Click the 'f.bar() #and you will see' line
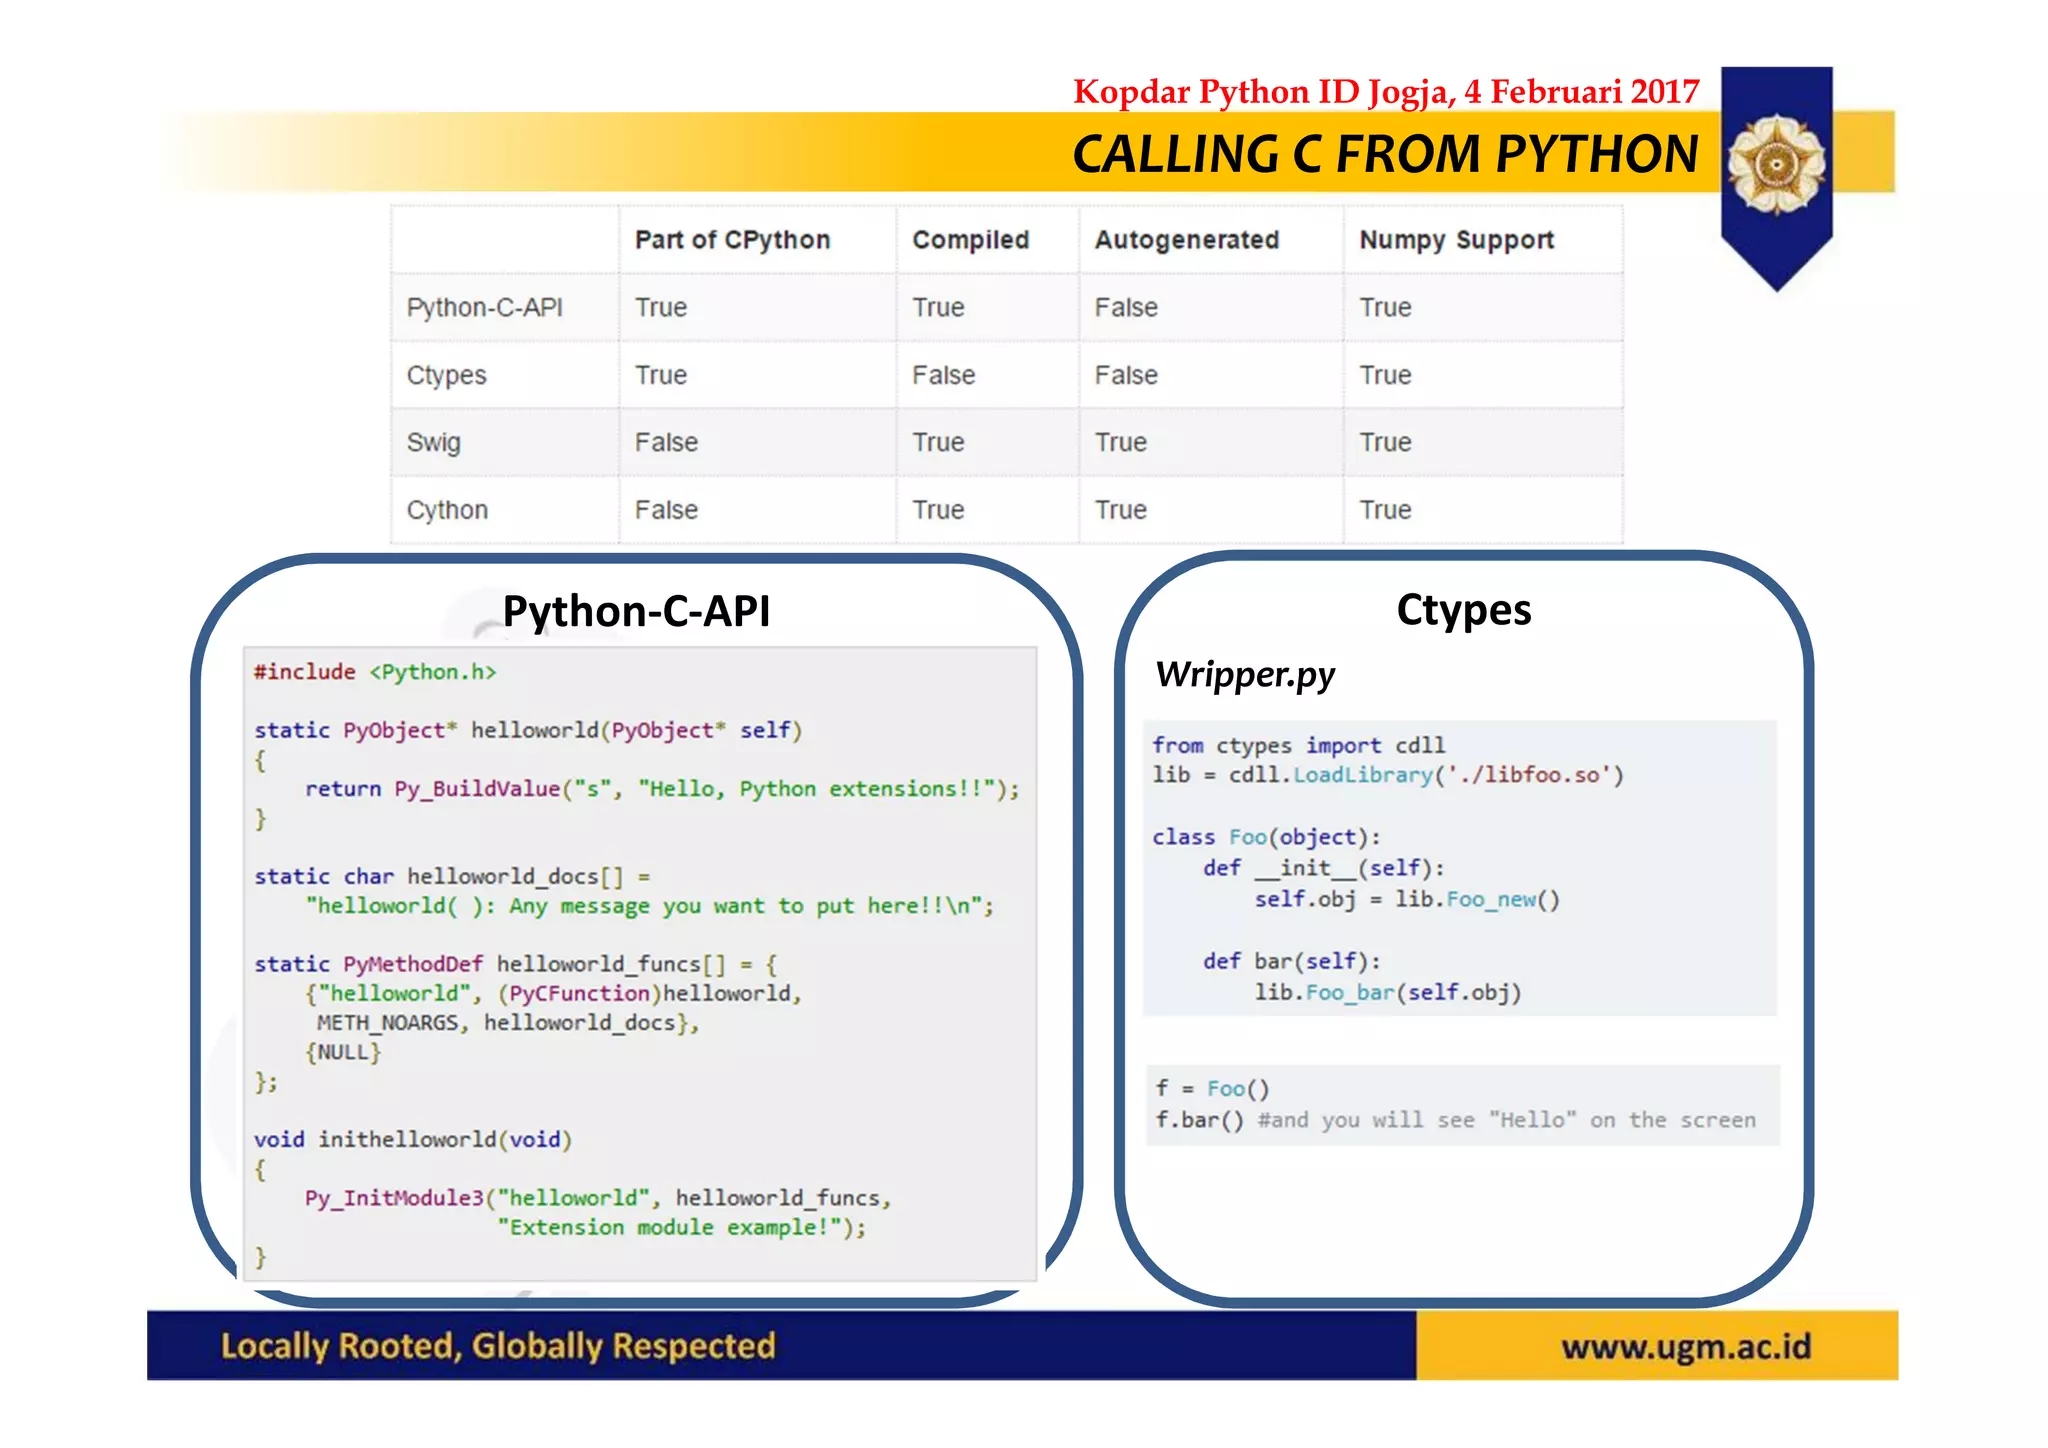The height and width of the screenshot is (1448, 2048). pos(1455,1120)
